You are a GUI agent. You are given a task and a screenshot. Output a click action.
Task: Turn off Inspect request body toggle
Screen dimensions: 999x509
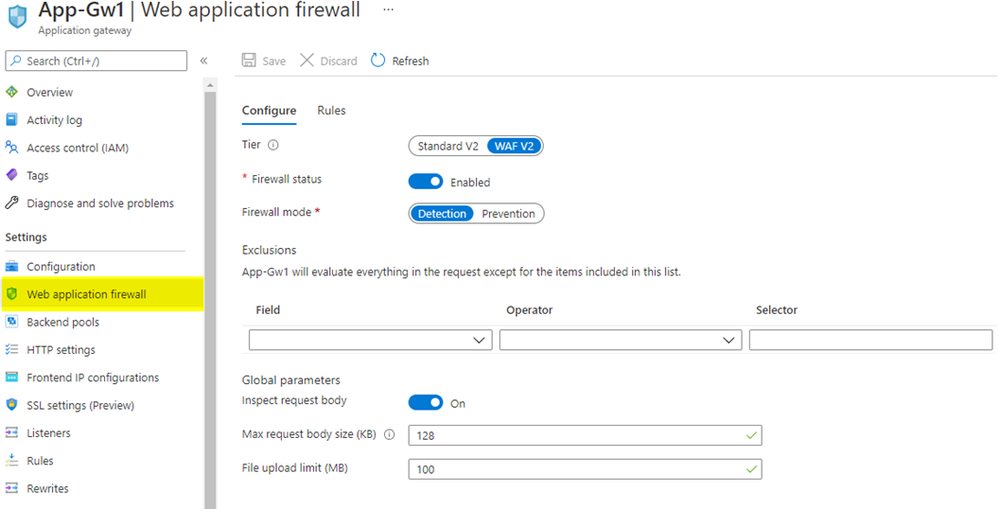[x=426, y=403]
